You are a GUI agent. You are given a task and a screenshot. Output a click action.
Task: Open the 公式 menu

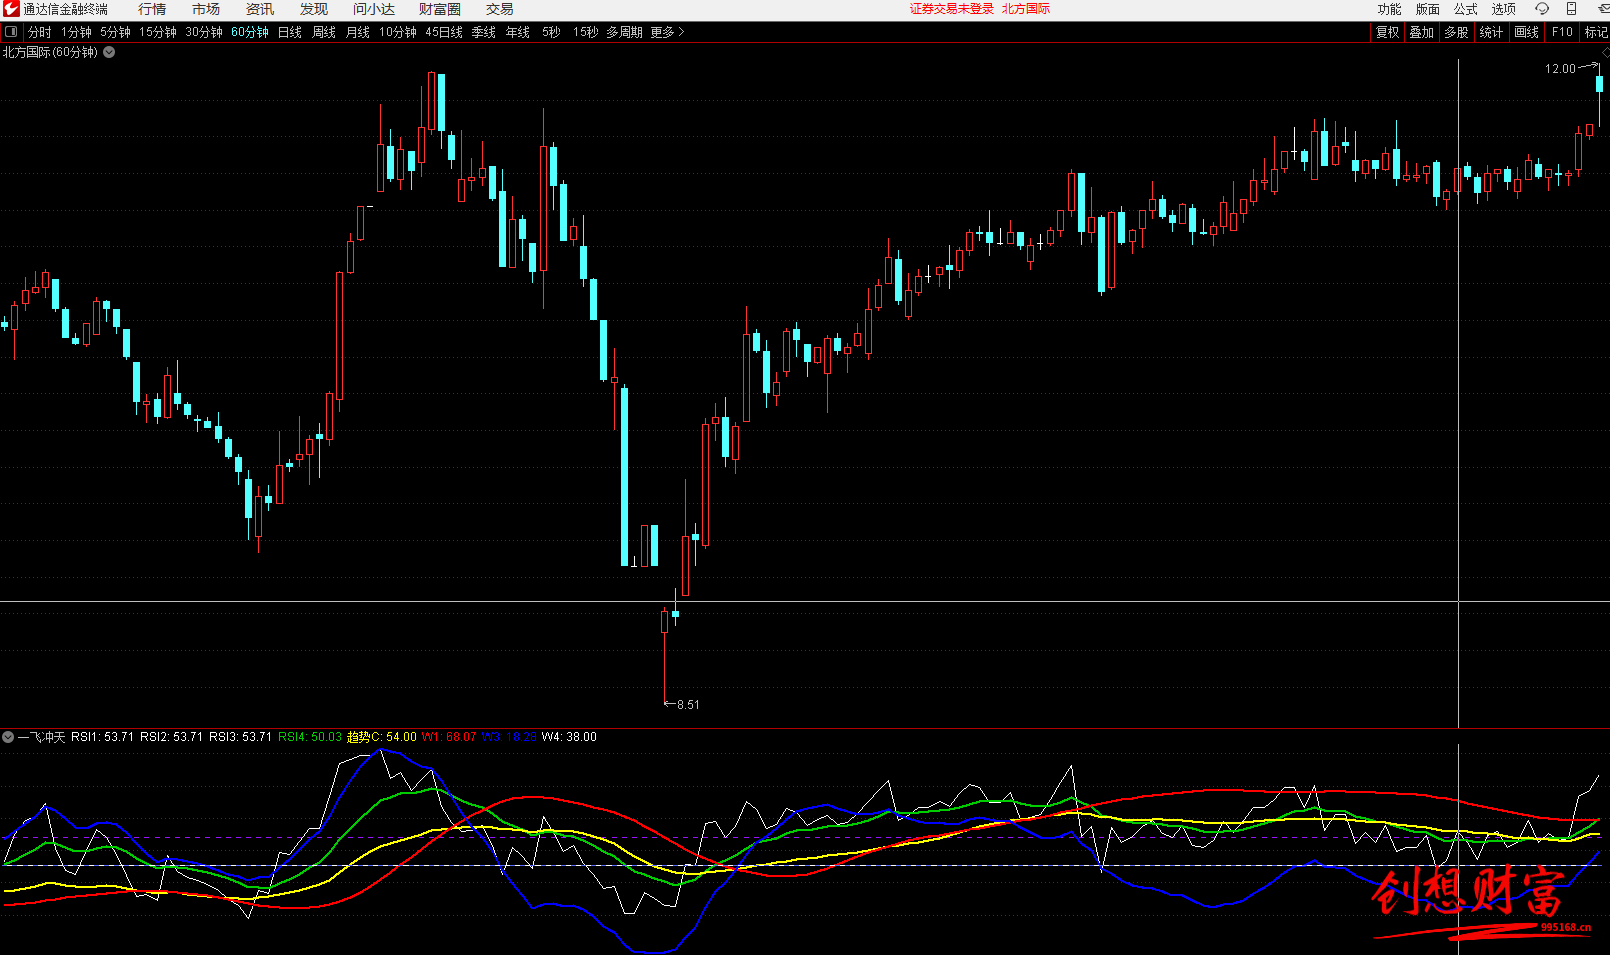click(x=1465, y=9)
